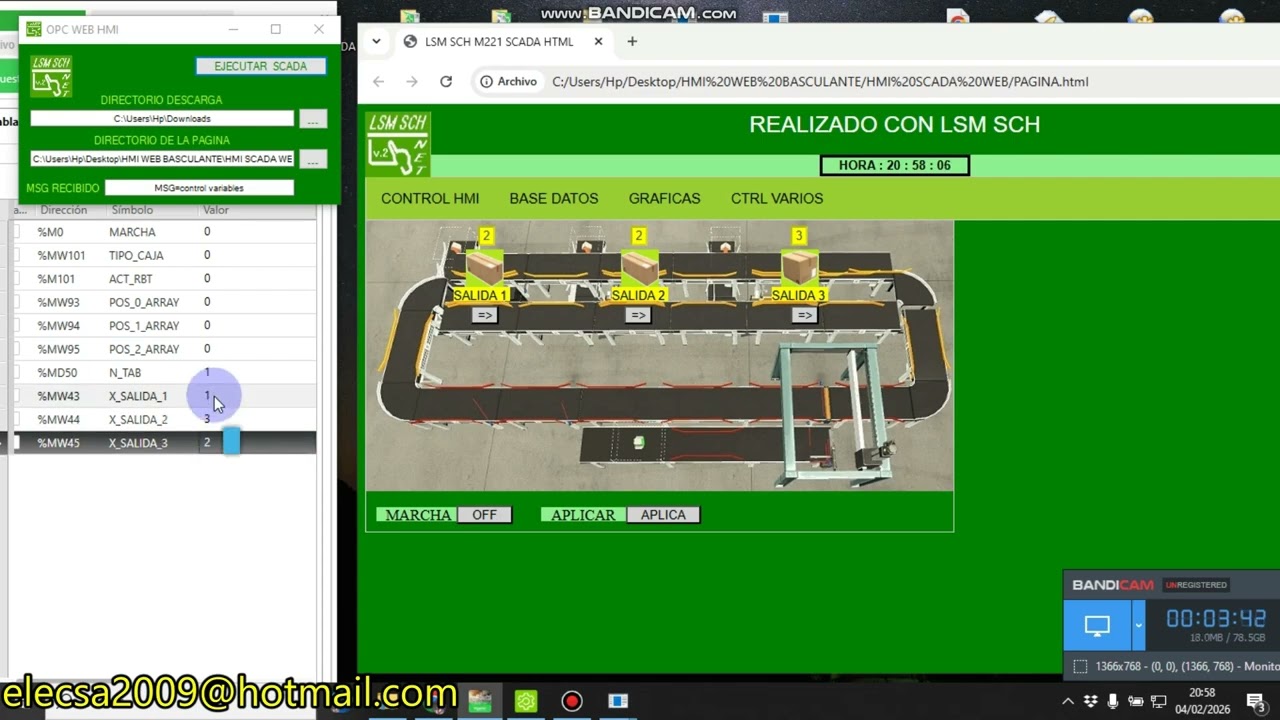The image size is (1280, 720).
Task: Select the %M101 ACT_RBT row
Action: (x=163, y=279)
